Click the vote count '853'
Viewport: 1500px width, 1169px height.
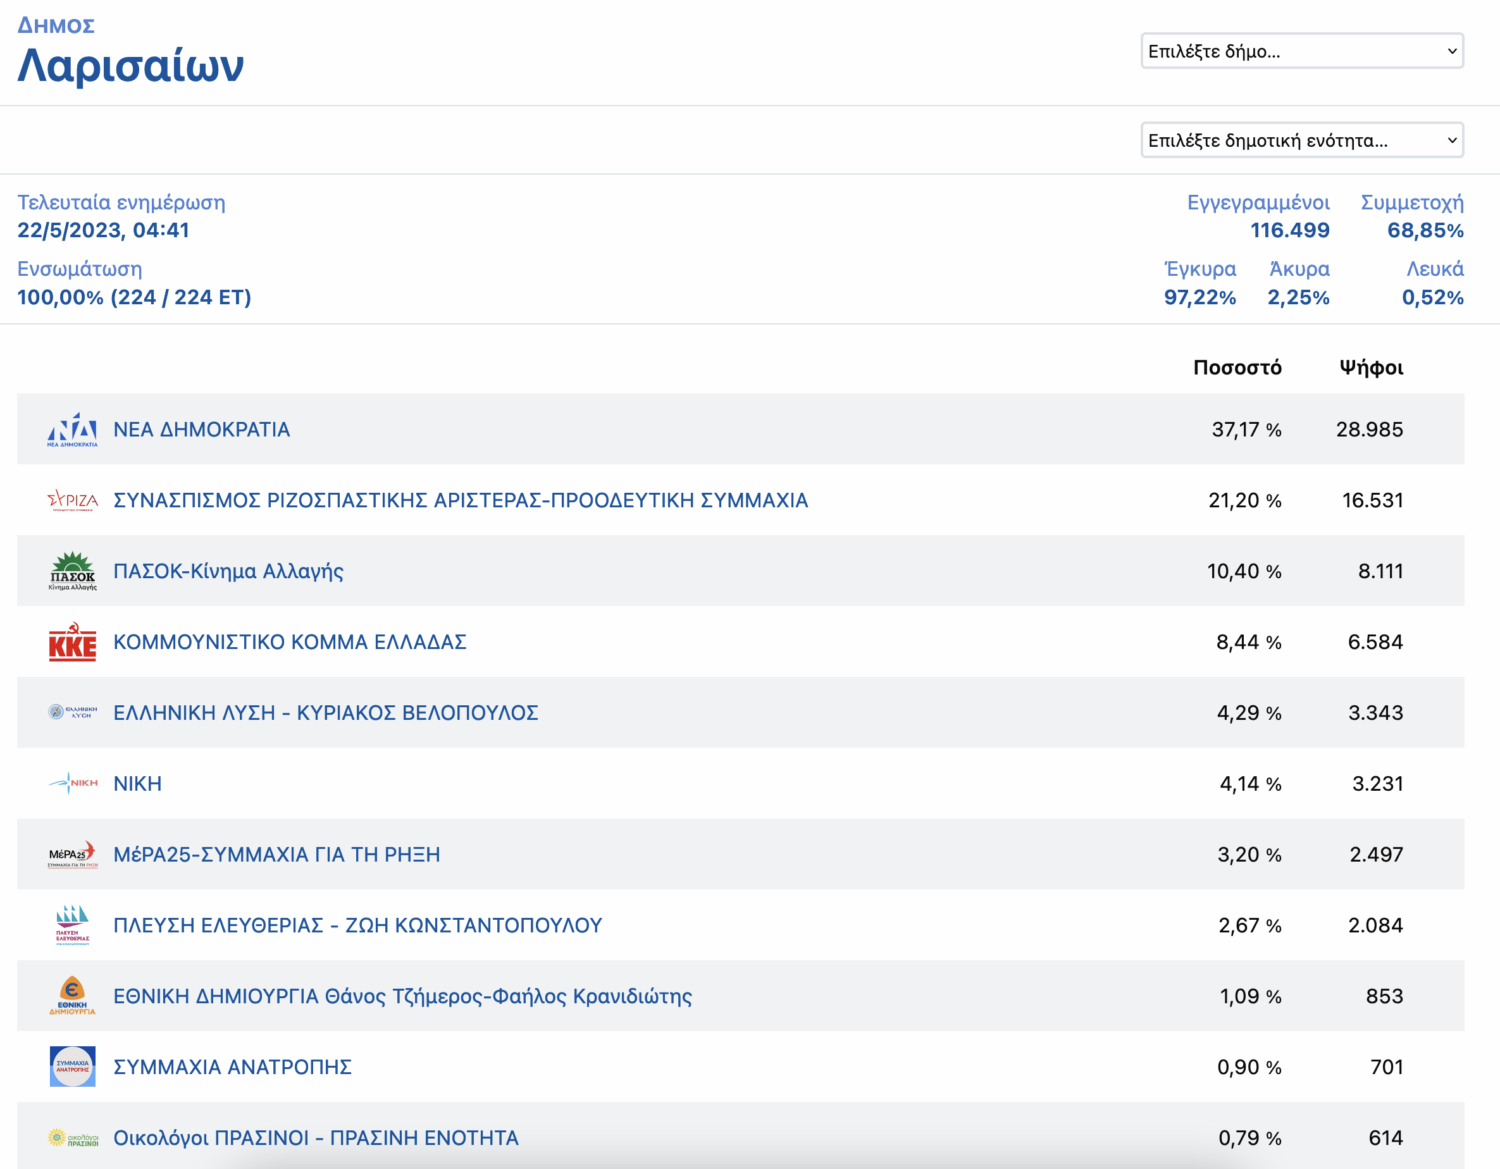point(1385,997)
